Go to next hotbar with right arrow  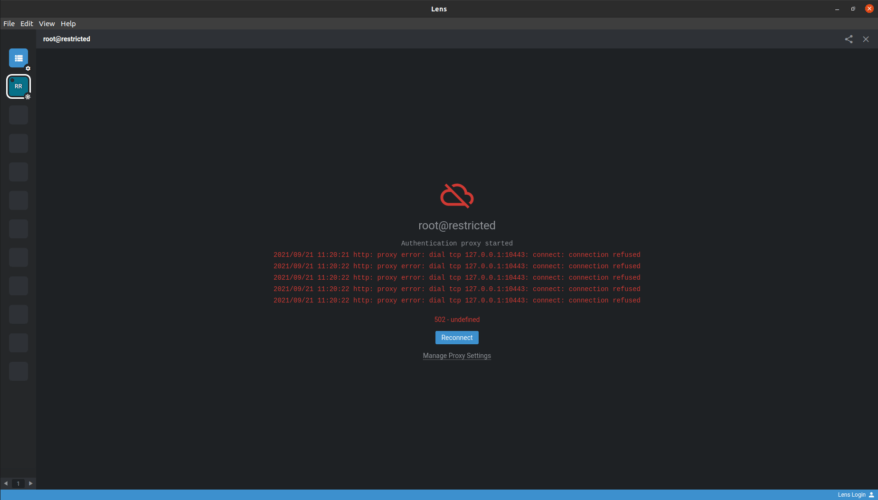click(x=31, y=483)
